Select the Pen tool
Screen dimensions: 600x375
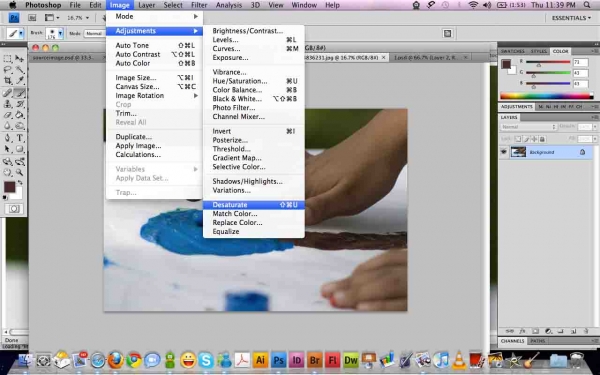[8, 138]
